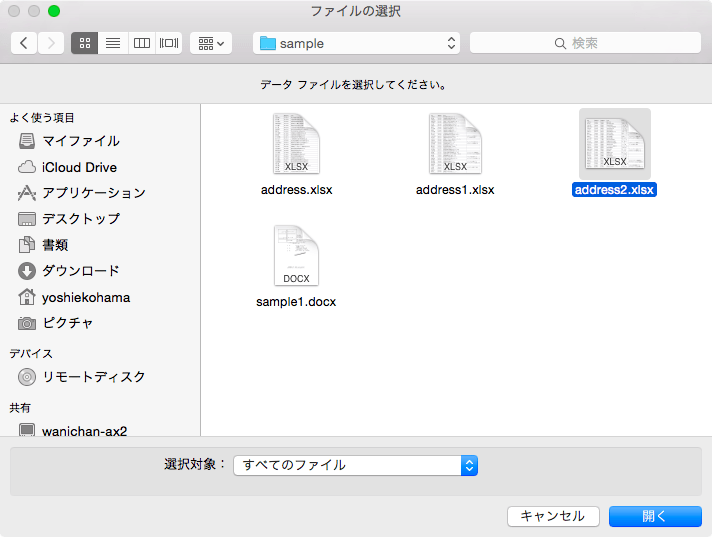
Task: Click the green zoom window button
Action: [x=54, y=11]
